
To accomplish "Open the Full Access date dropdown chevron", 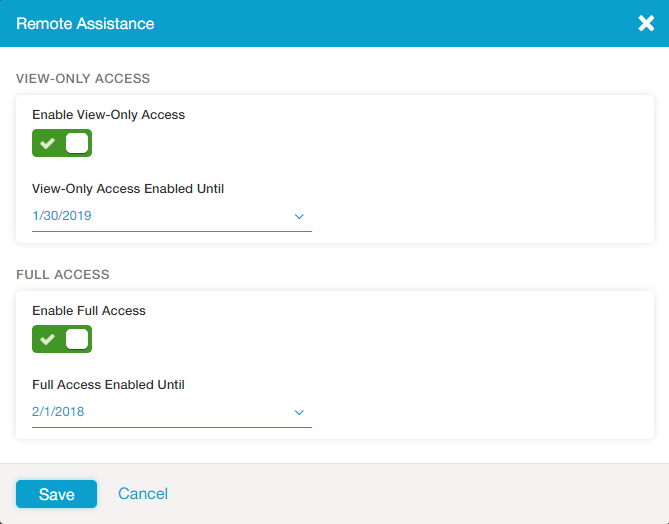I will (x=298, y=412).
